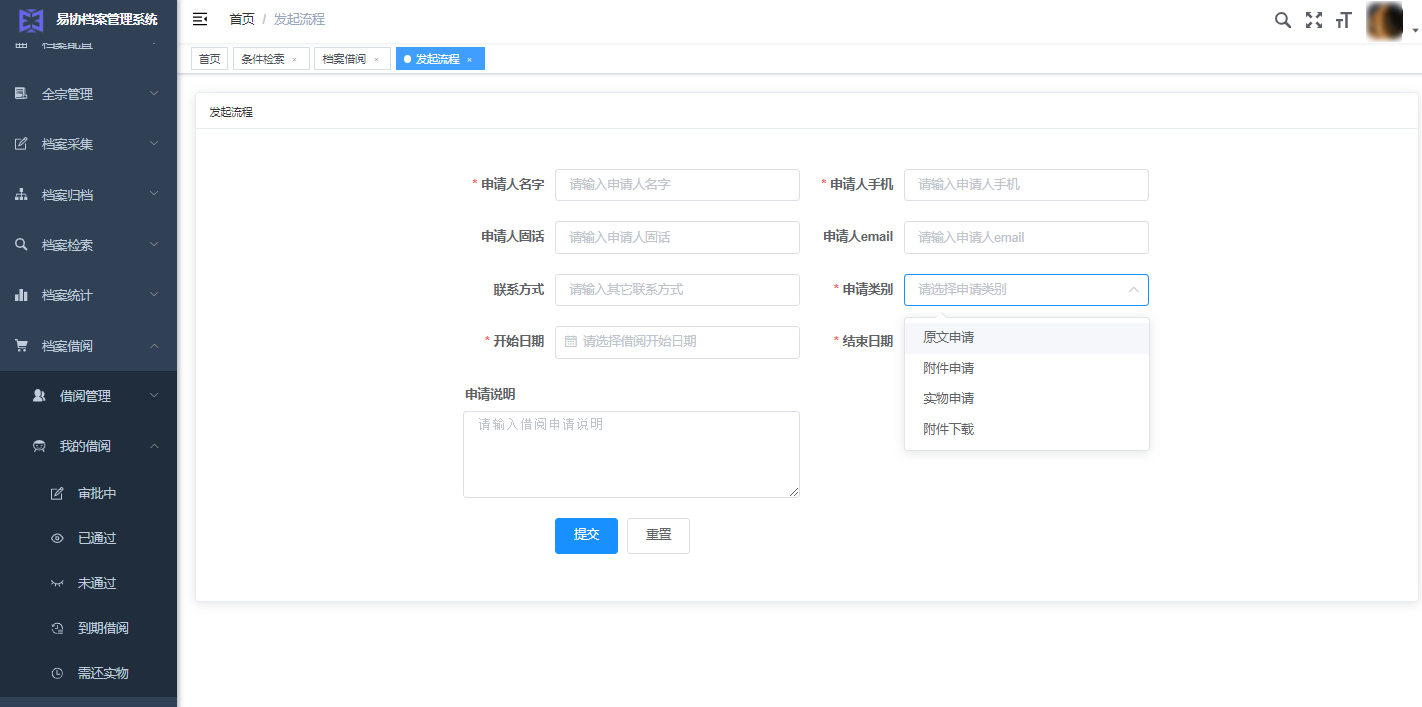Click the font size adjustment icon
This screenshot has width=1422, height=707.
1343,20
